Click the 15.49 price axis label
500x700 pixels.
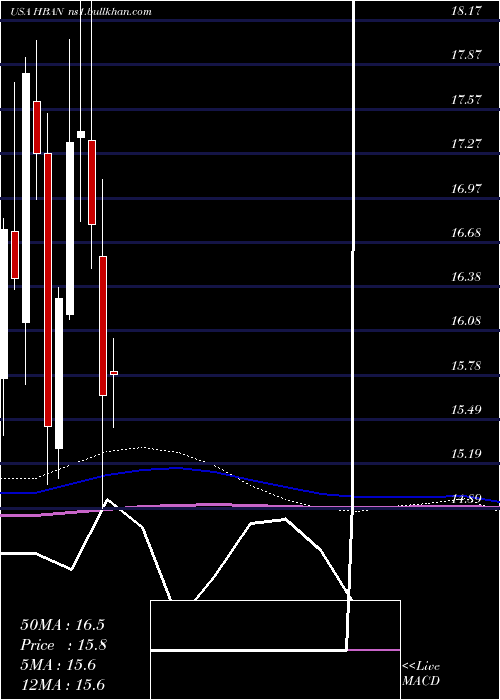pyautogui.click(x=467, y=409)
